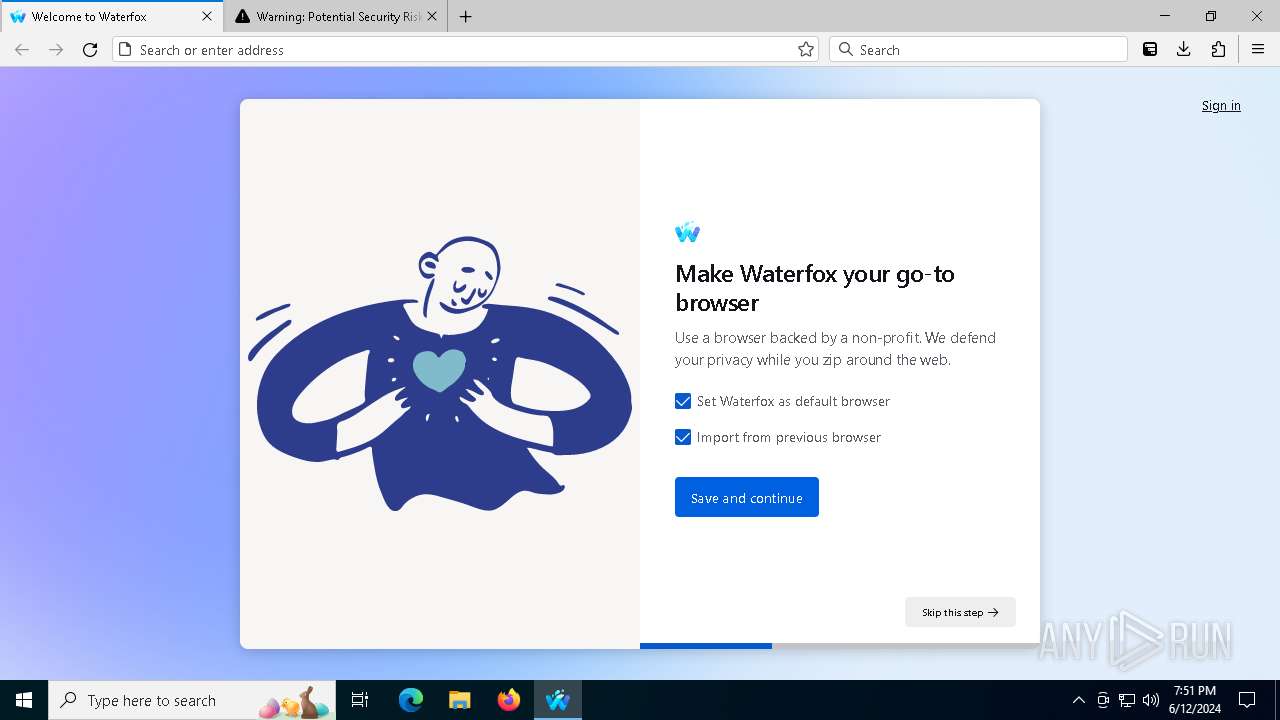Open the Sign in link
The width and height of the screenshot is (1280, 720).
pos(1221,106)
